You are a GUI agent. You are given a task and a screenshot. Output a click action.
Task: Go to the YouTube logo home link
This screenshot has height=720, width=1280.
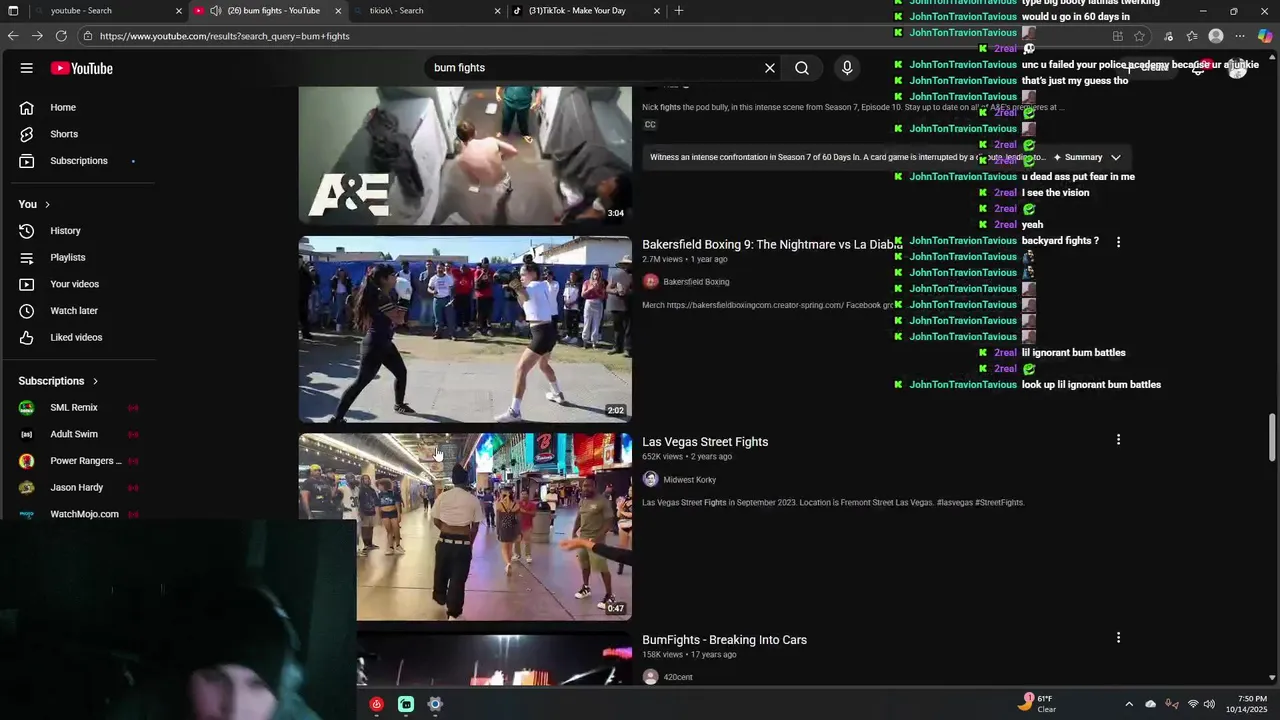[x=82, y=68]
